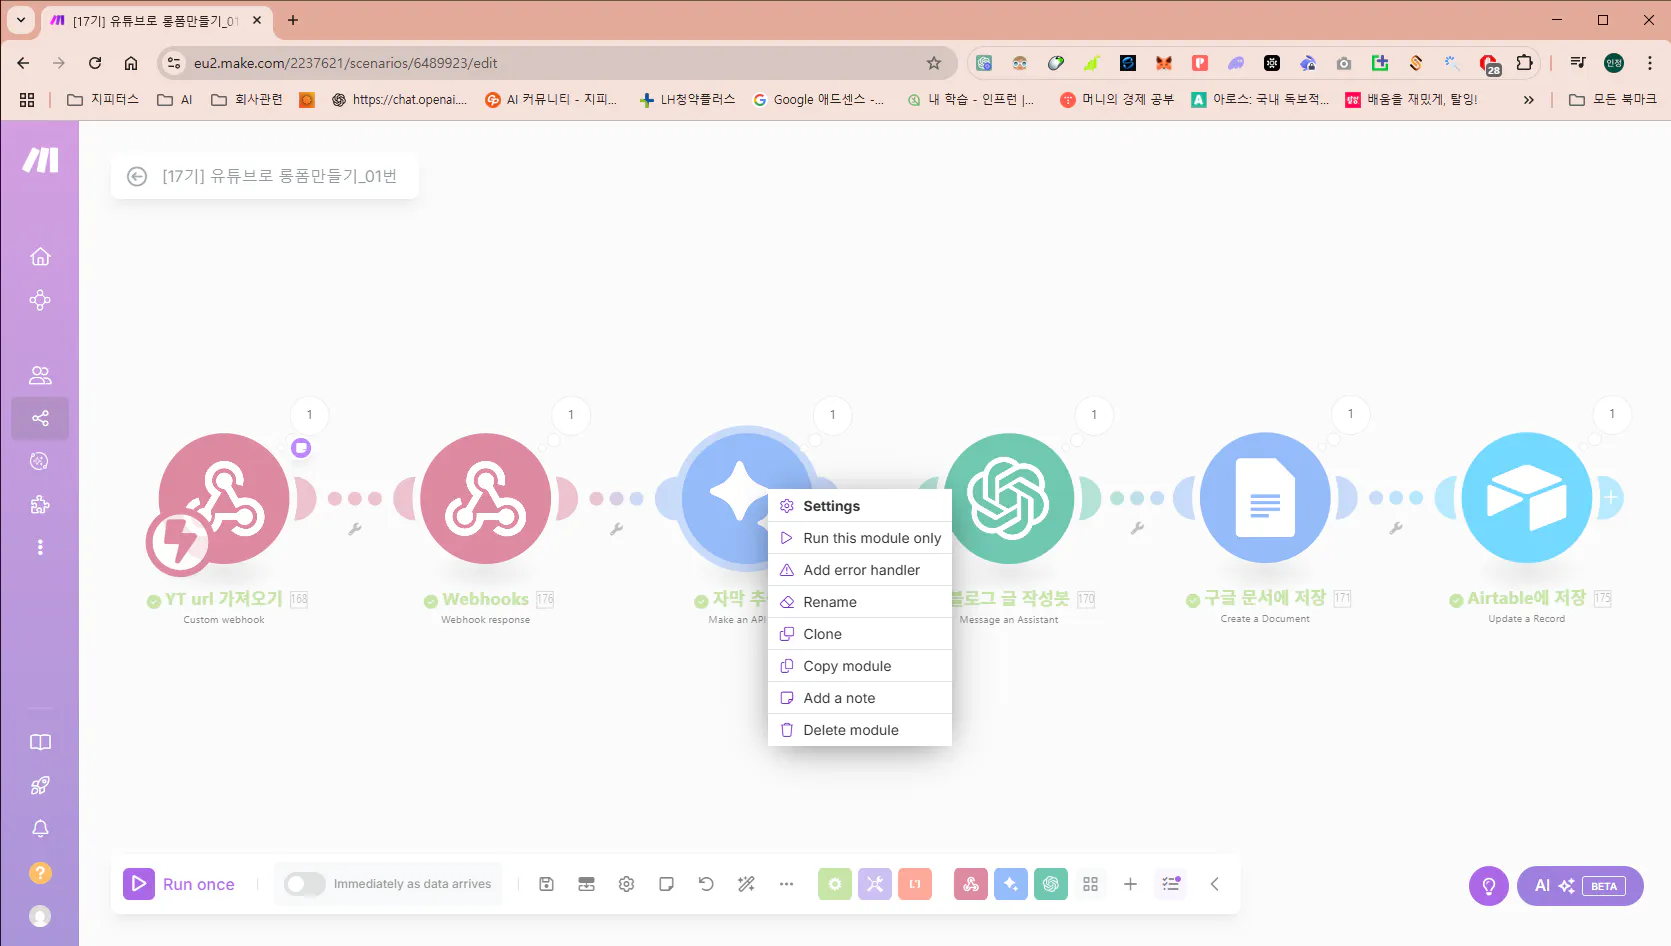Click the scenario name '[17기] 유튜브로 롱폼만들기_01번'
This screenshot has height=946, width=1671.
tap(280, 177)
